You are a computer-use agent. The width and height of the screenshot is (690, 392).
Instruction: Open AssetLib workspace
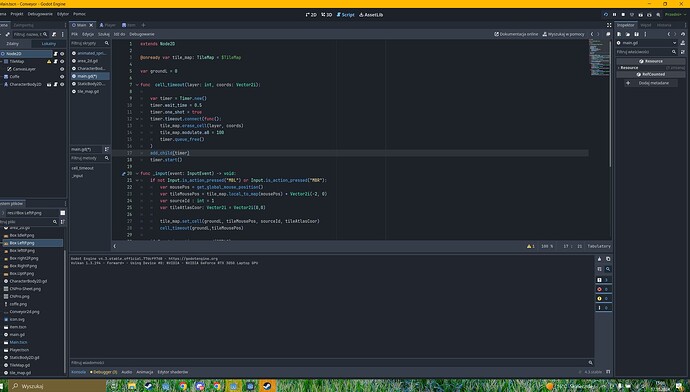[371, 15]
